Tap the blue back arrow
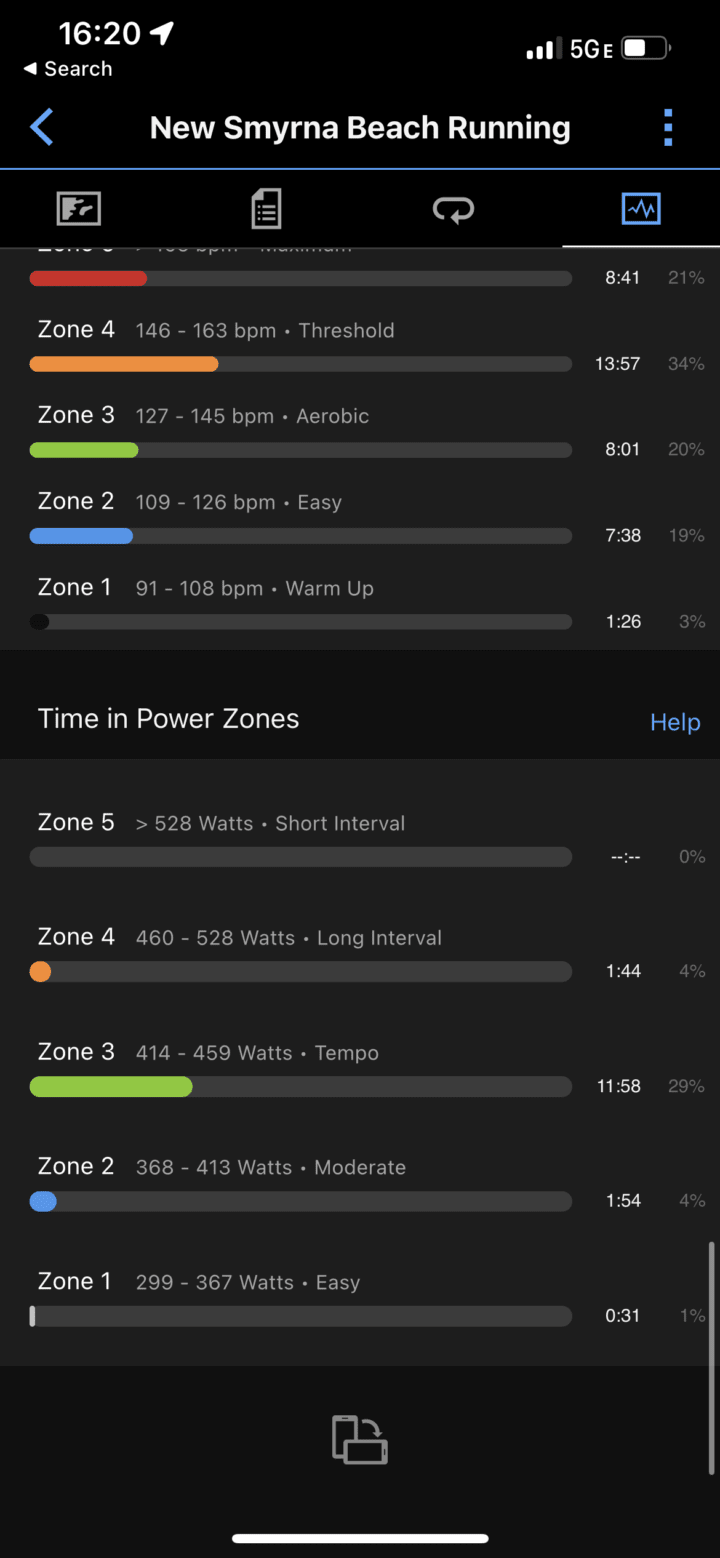This screenshot has height=1558, width=720. [42, 128]
